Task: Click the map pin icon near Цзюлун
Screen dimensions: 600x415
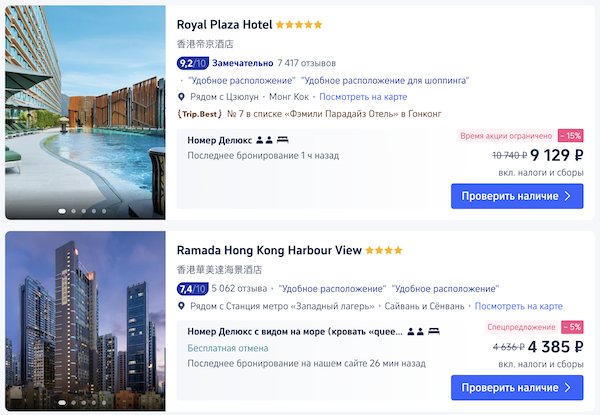Action: coord(181,97)
